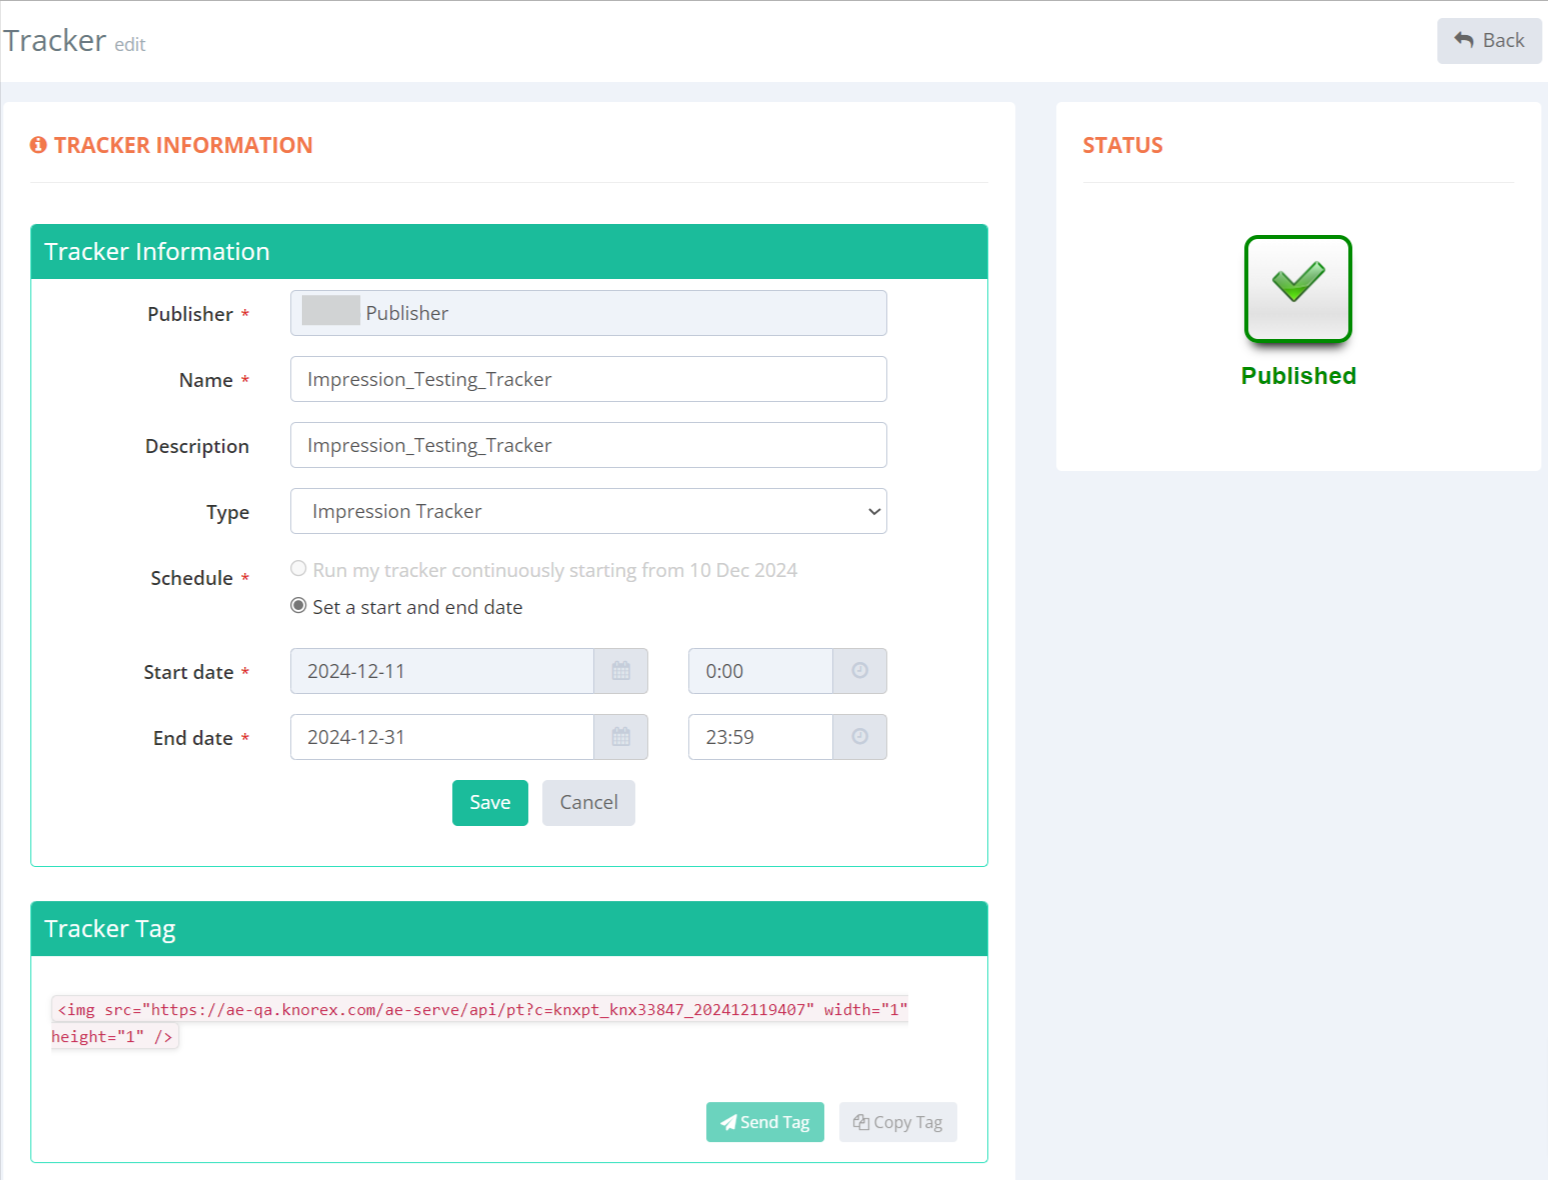Click the Cancel button
Image resolution: width=1548 pixels, height=1180 pixels.
[x=588, y=803]
